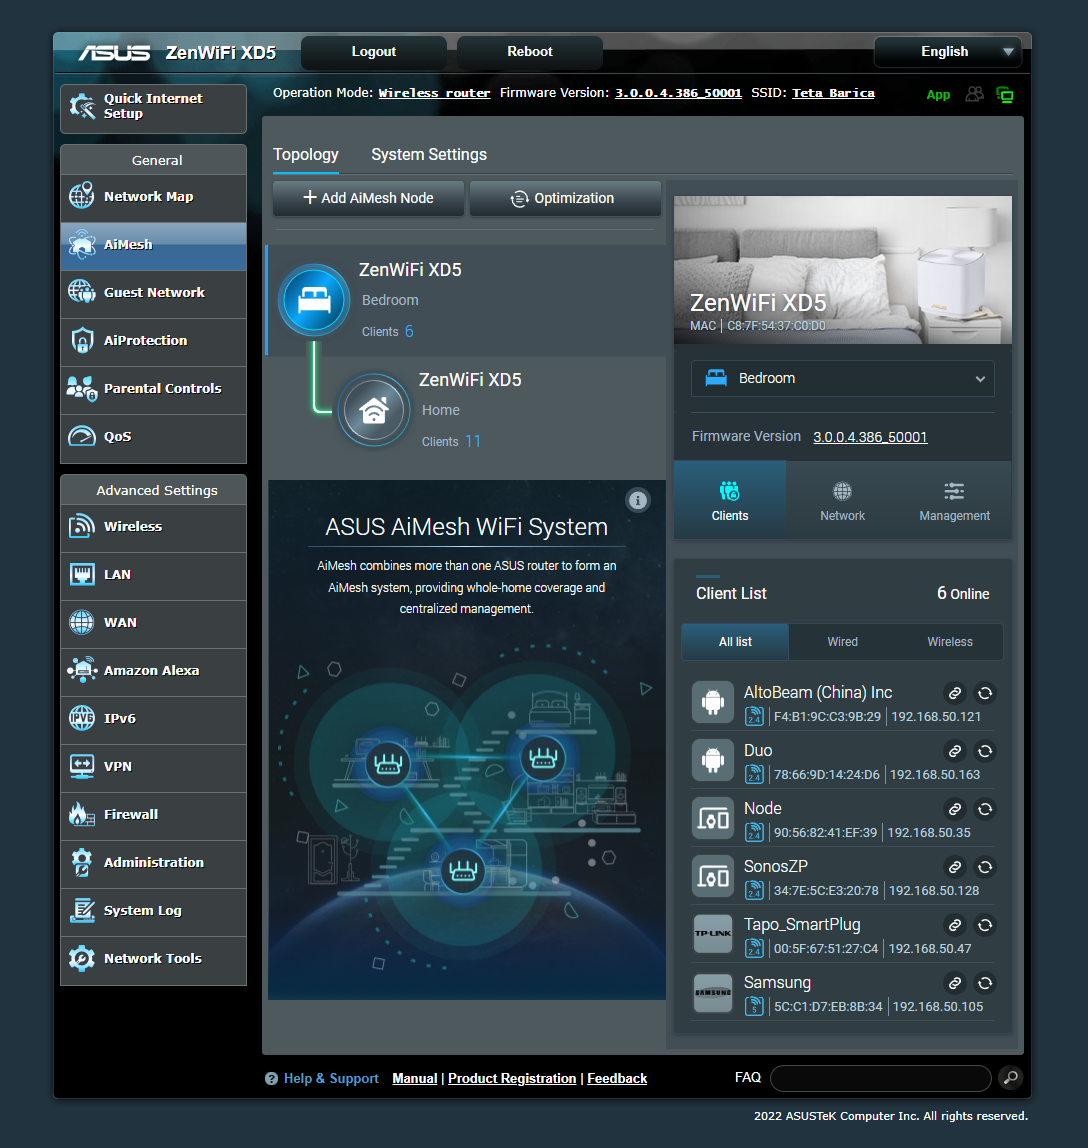Open the Wireless router operation mode link
This screenshot has height=1148, width=1088.
tap(434, 93)
